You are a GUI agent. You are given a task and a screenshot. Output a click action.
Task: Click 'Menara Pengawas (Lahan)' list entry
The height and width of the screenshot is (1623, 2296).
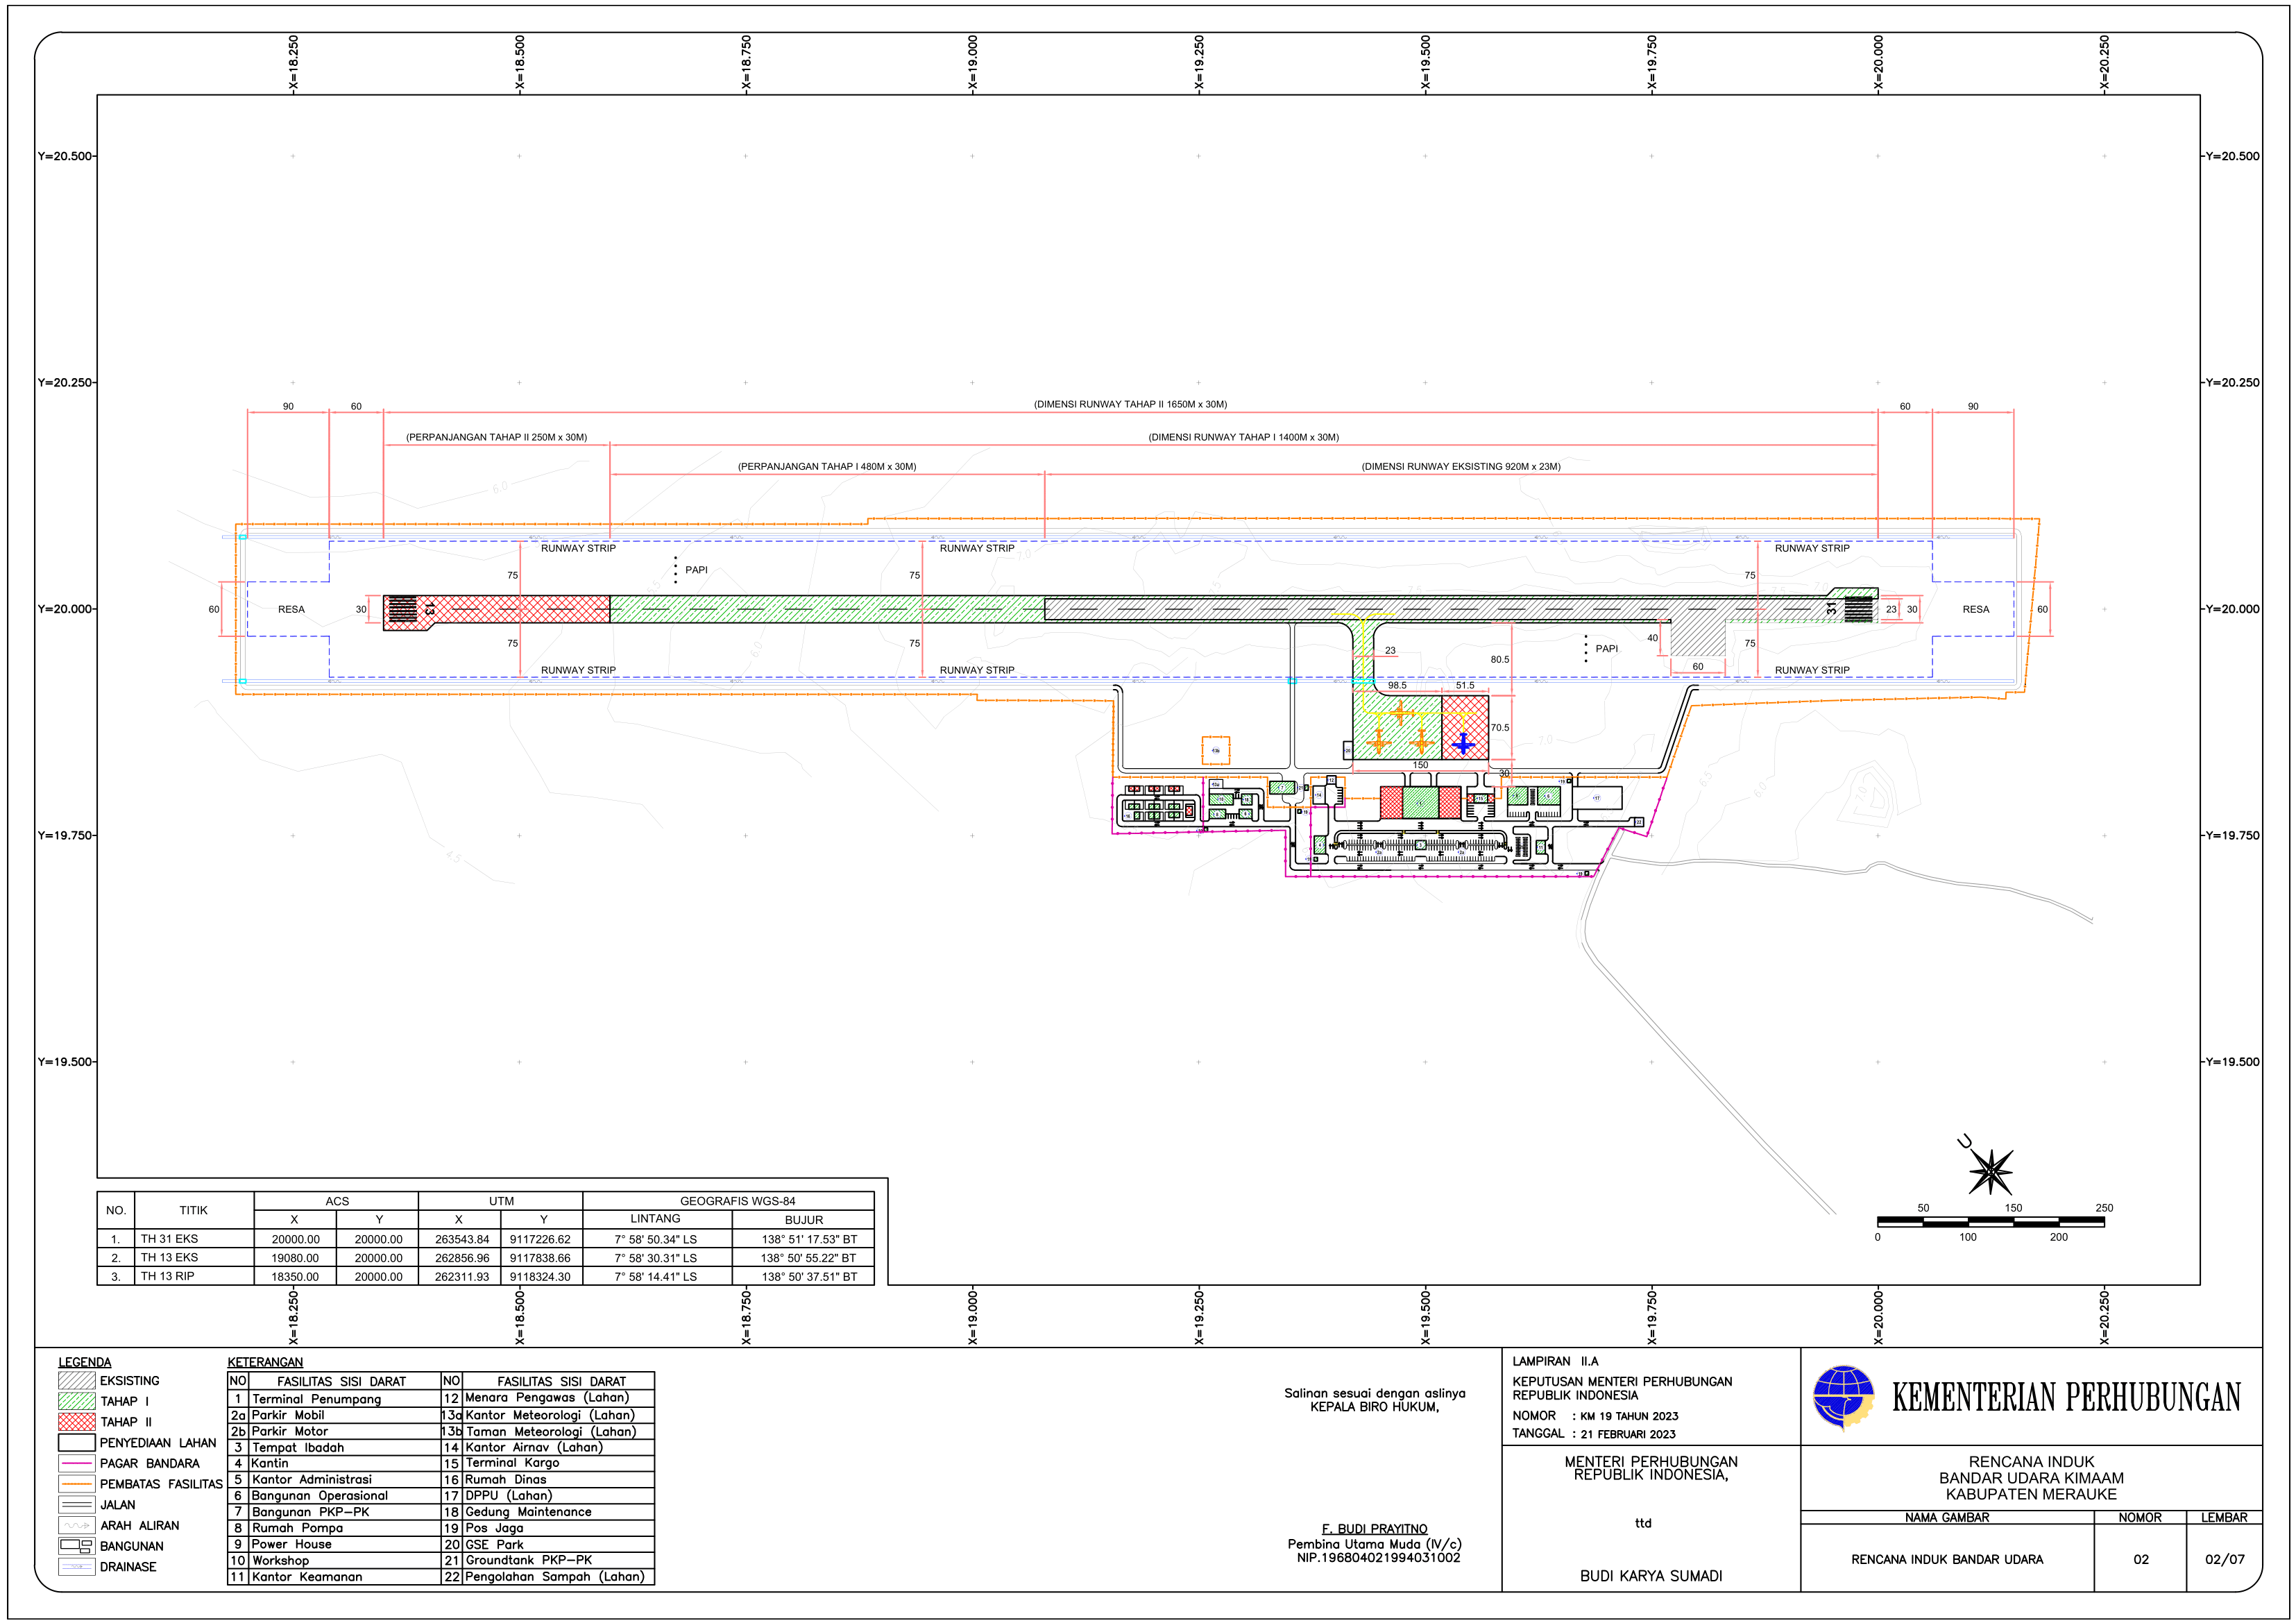pos(547,1397)
